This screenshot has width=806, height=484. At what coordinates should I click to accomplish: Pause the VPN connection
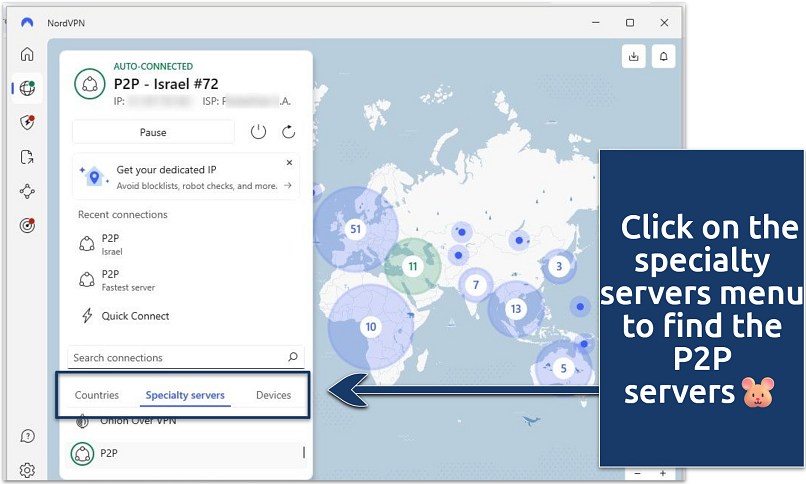153,132
